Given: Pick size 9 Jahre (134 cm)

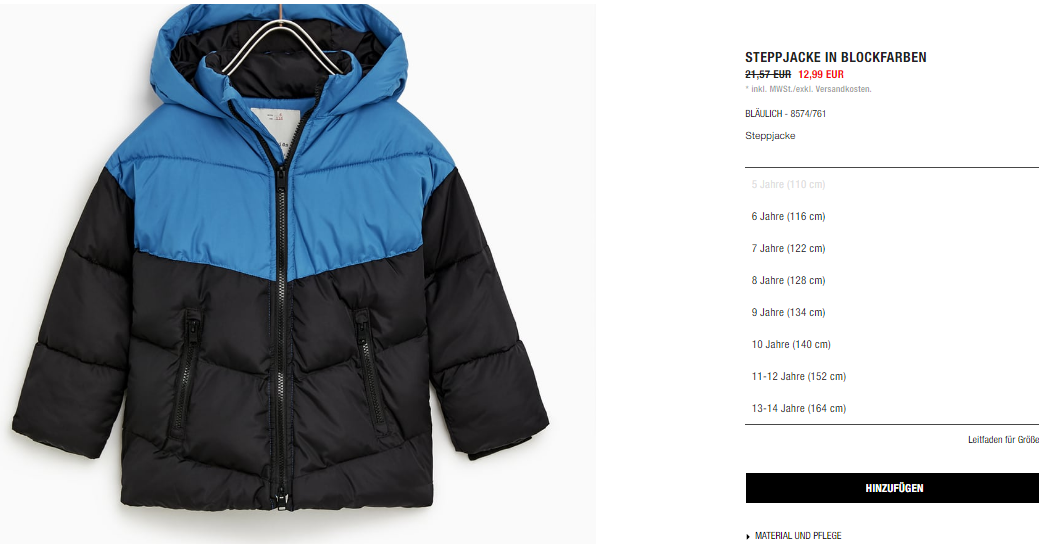Looking at the screenshot, I should point(892,312).
